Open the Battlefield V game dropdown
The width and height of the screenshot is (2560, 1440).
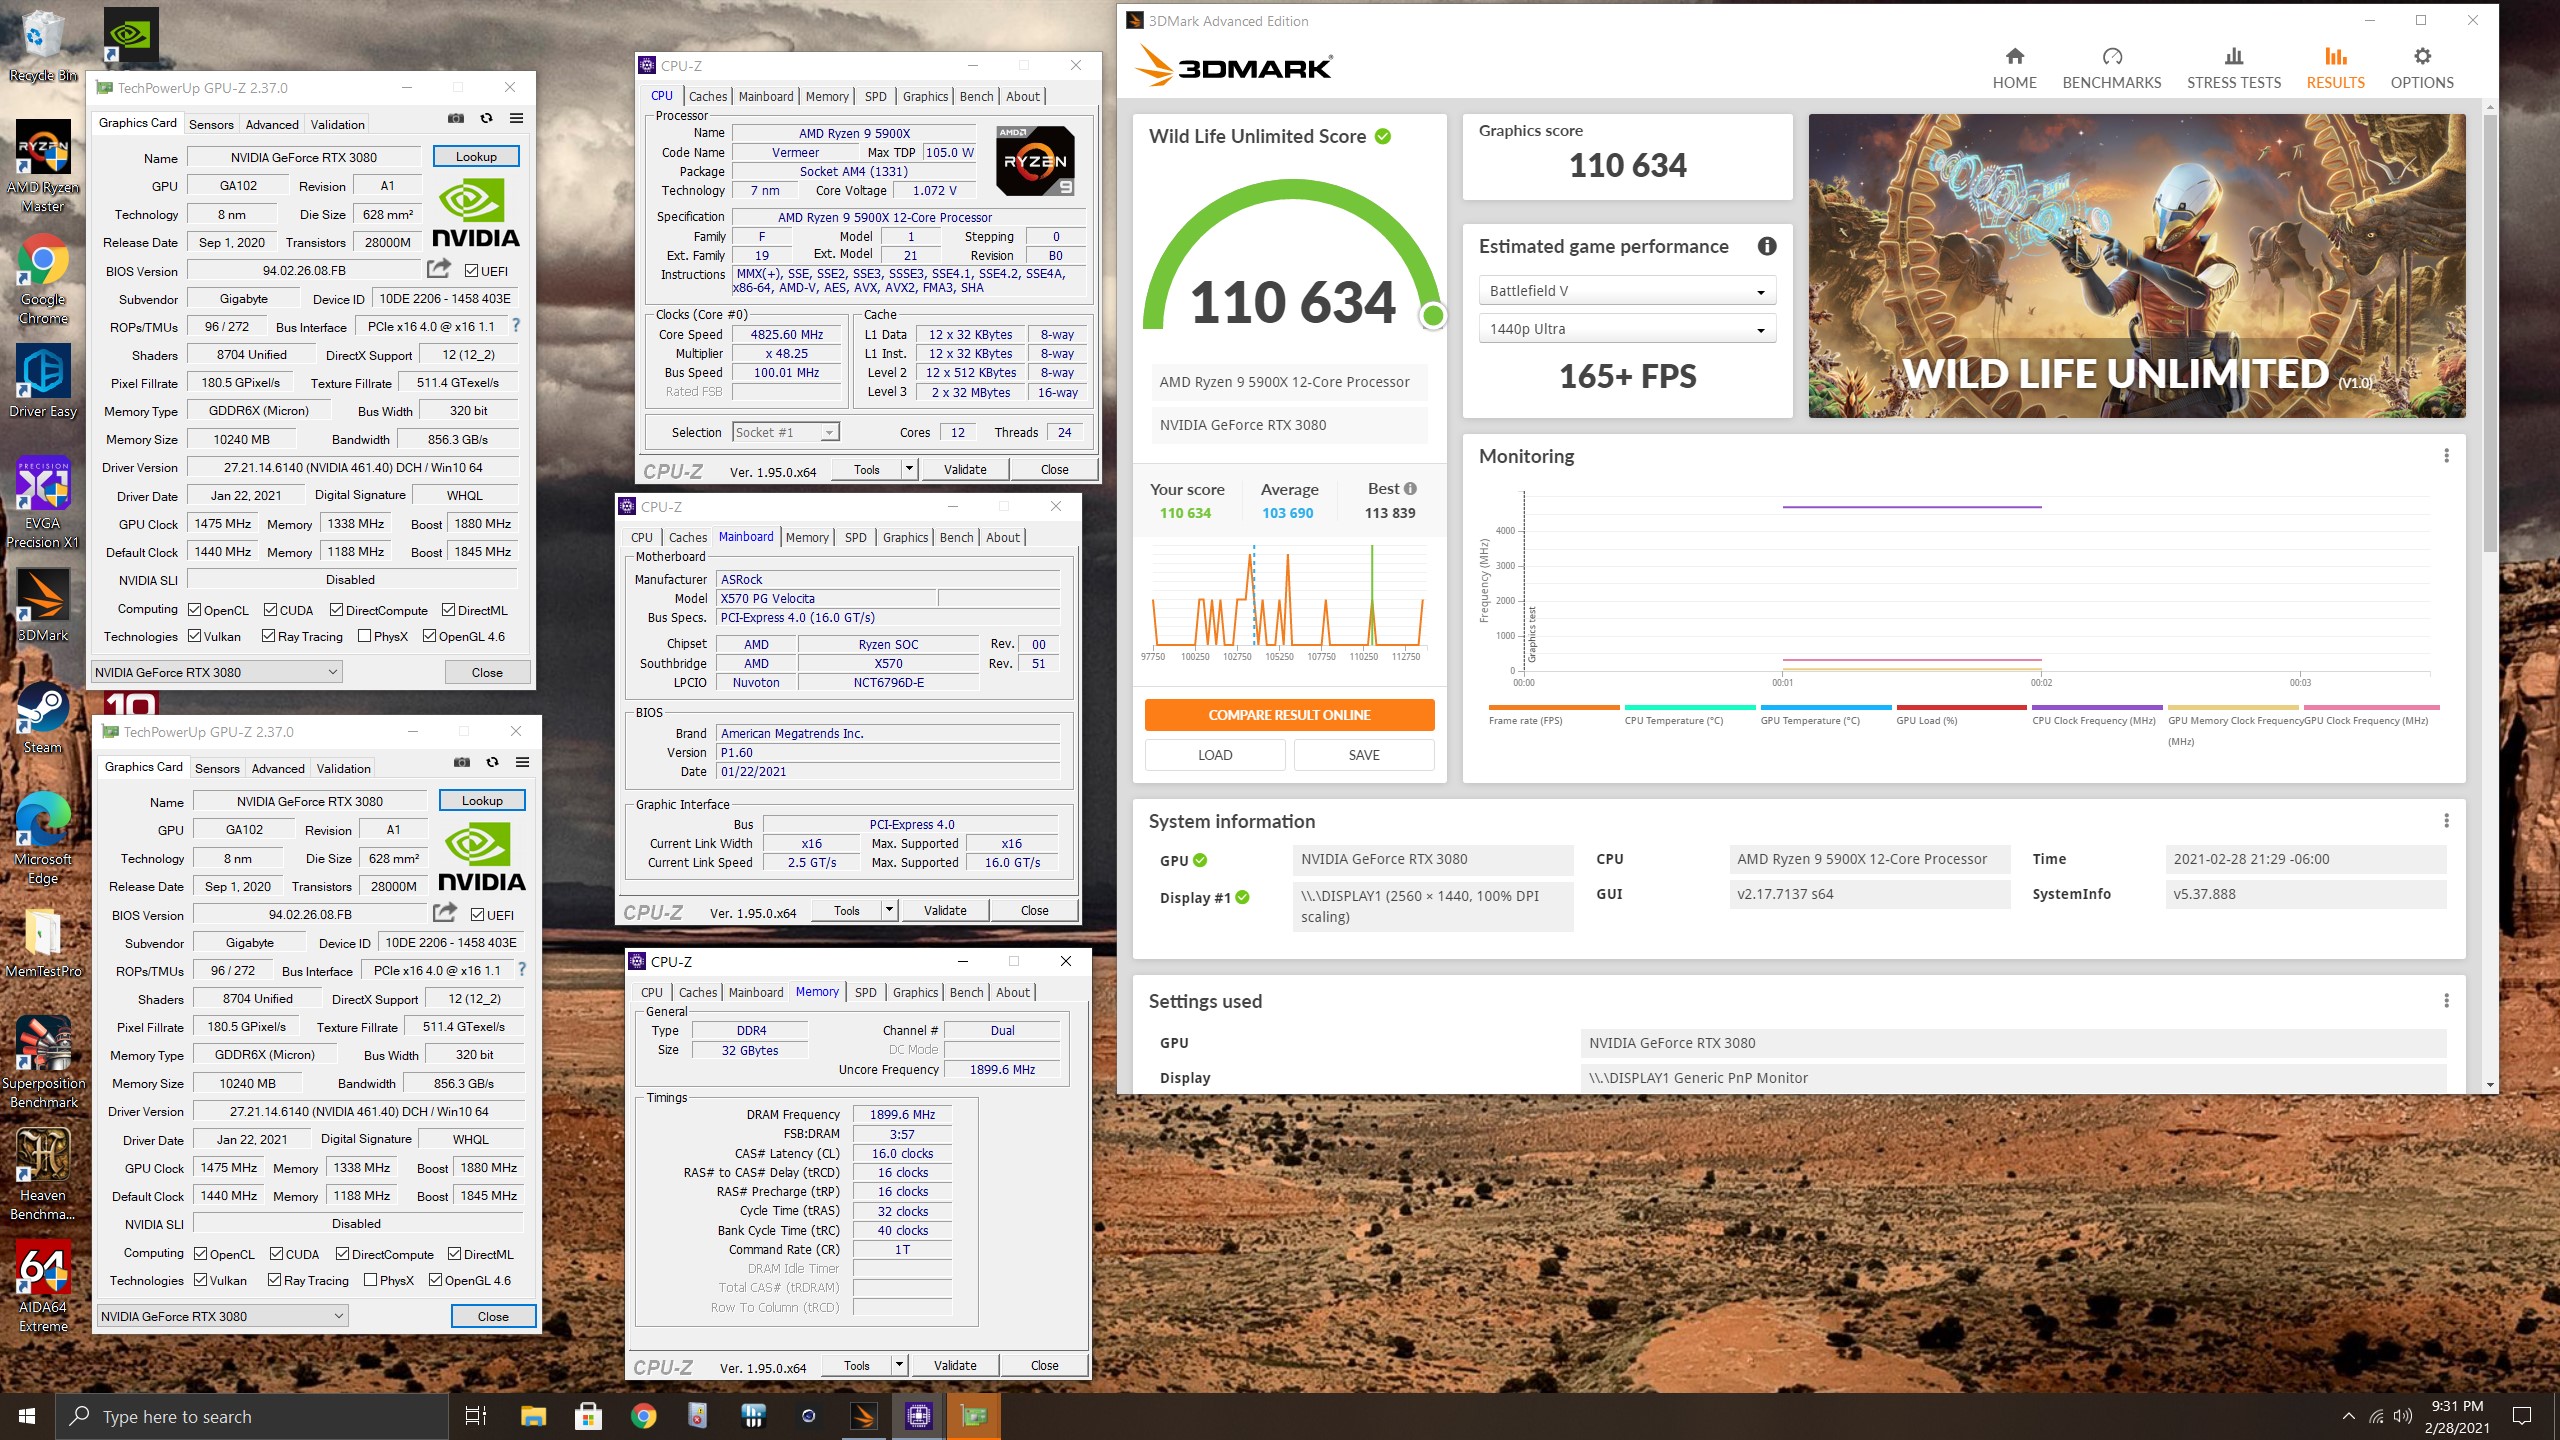click(1627, 291)
